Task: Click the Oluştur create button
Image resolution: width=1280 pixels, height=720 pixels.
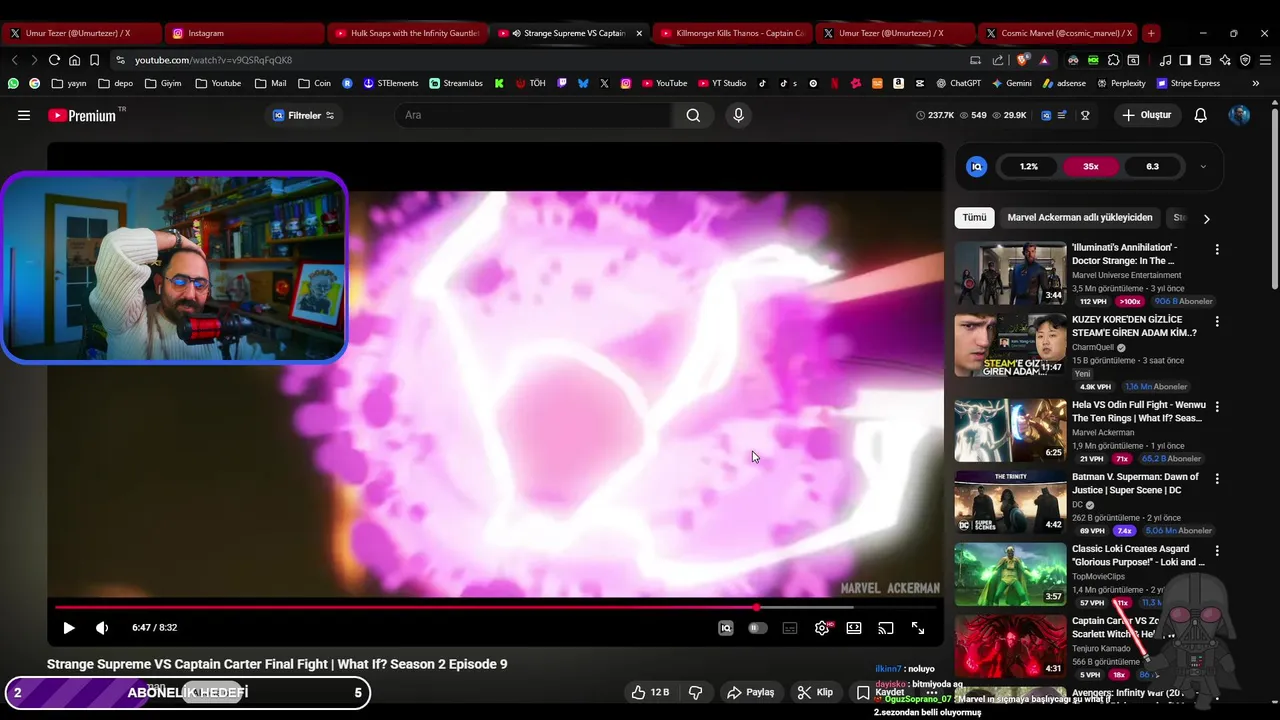Action: pyautogui.click(x=1146, y=115)
